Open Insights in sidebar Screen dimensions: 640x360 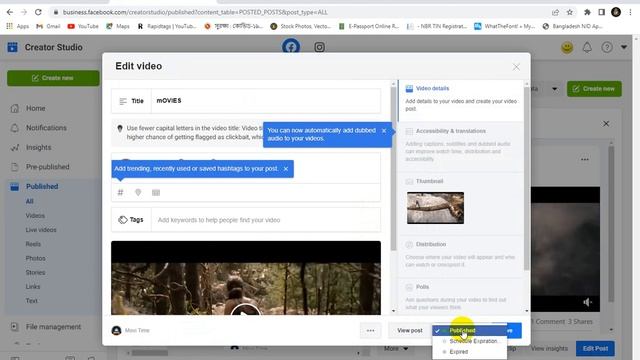pos(38,147)
